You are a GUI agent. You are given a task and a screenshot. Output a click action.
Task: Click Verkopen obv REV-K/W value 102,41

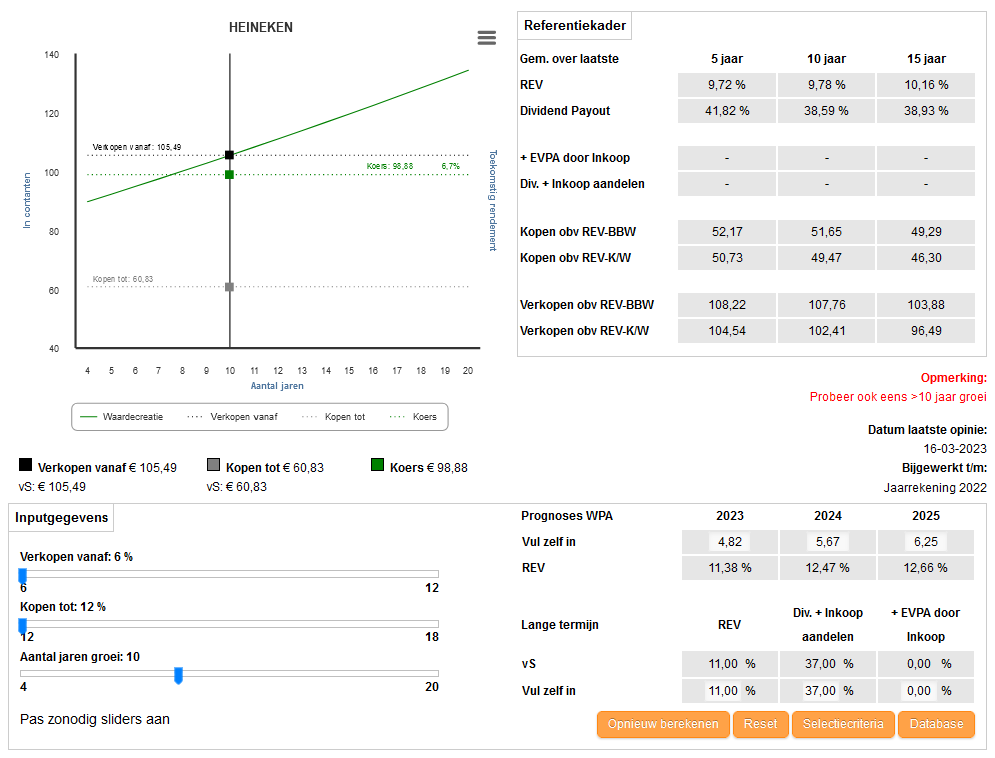[827, 331]
